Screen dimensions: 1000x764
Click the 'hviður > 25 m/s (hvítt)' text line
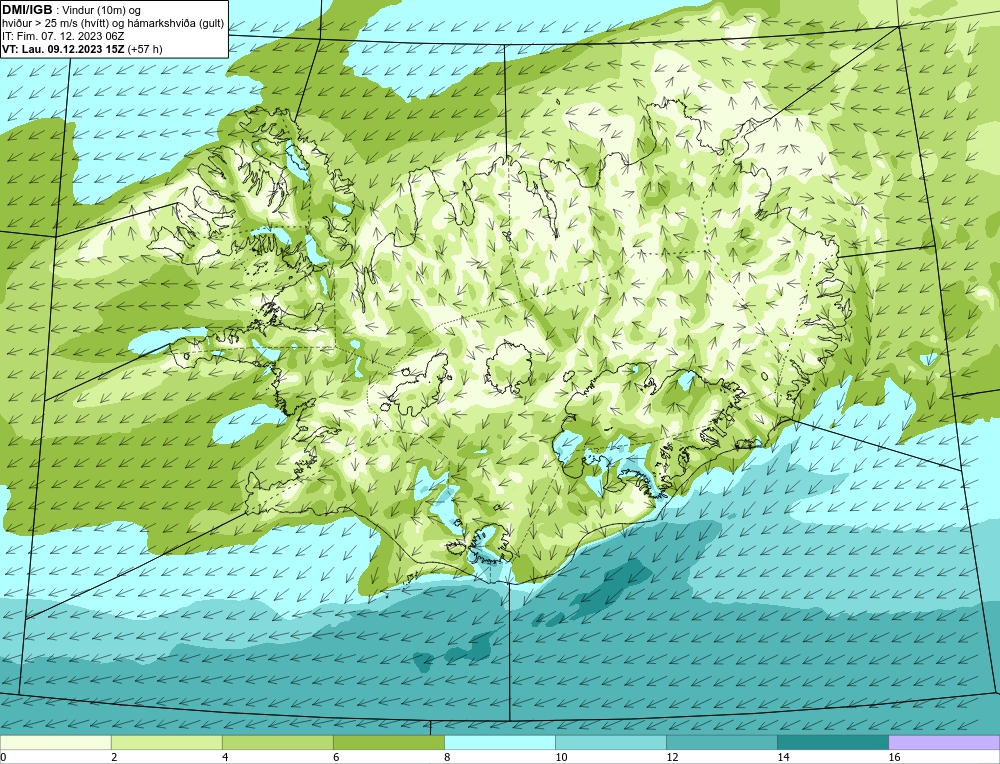tap(55, 24)
